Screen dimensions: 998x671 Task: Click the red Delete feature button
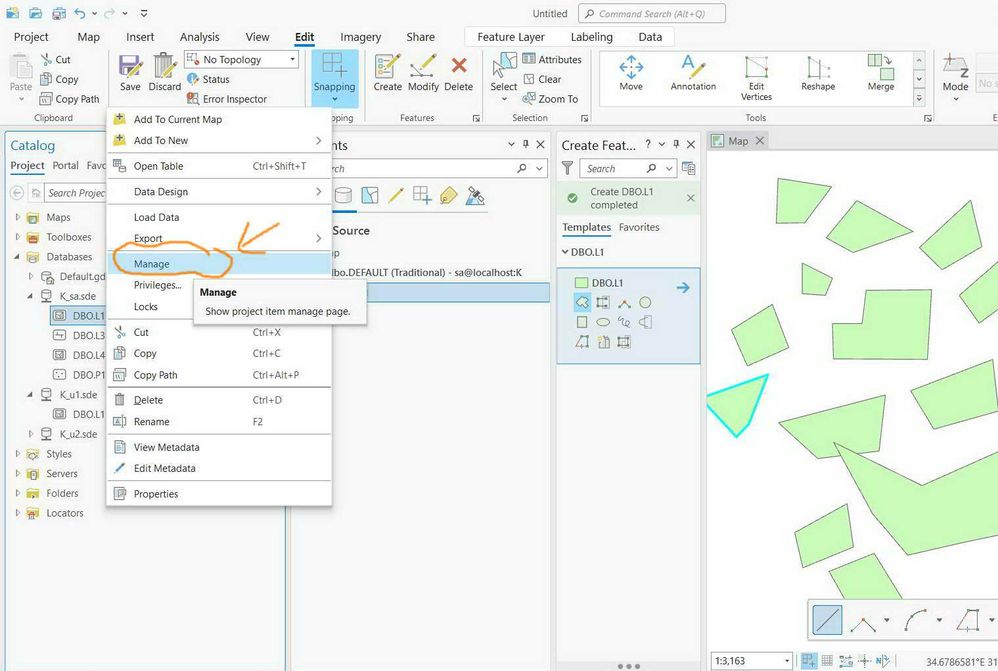coord(458,73)
